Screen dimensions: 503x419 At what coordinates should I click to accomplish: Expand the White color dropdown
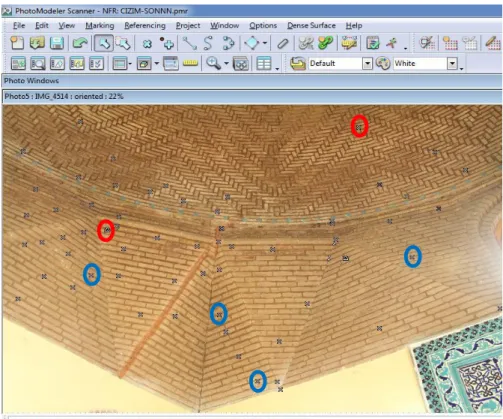click(x=452, y=63)
